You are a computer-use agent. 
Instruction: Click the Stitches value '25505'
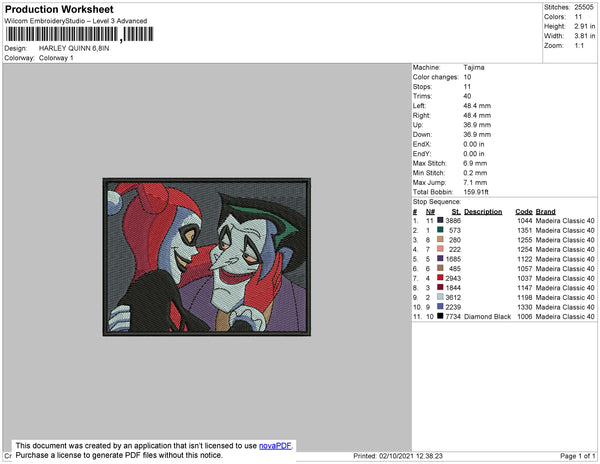click(x=584, y=7)
